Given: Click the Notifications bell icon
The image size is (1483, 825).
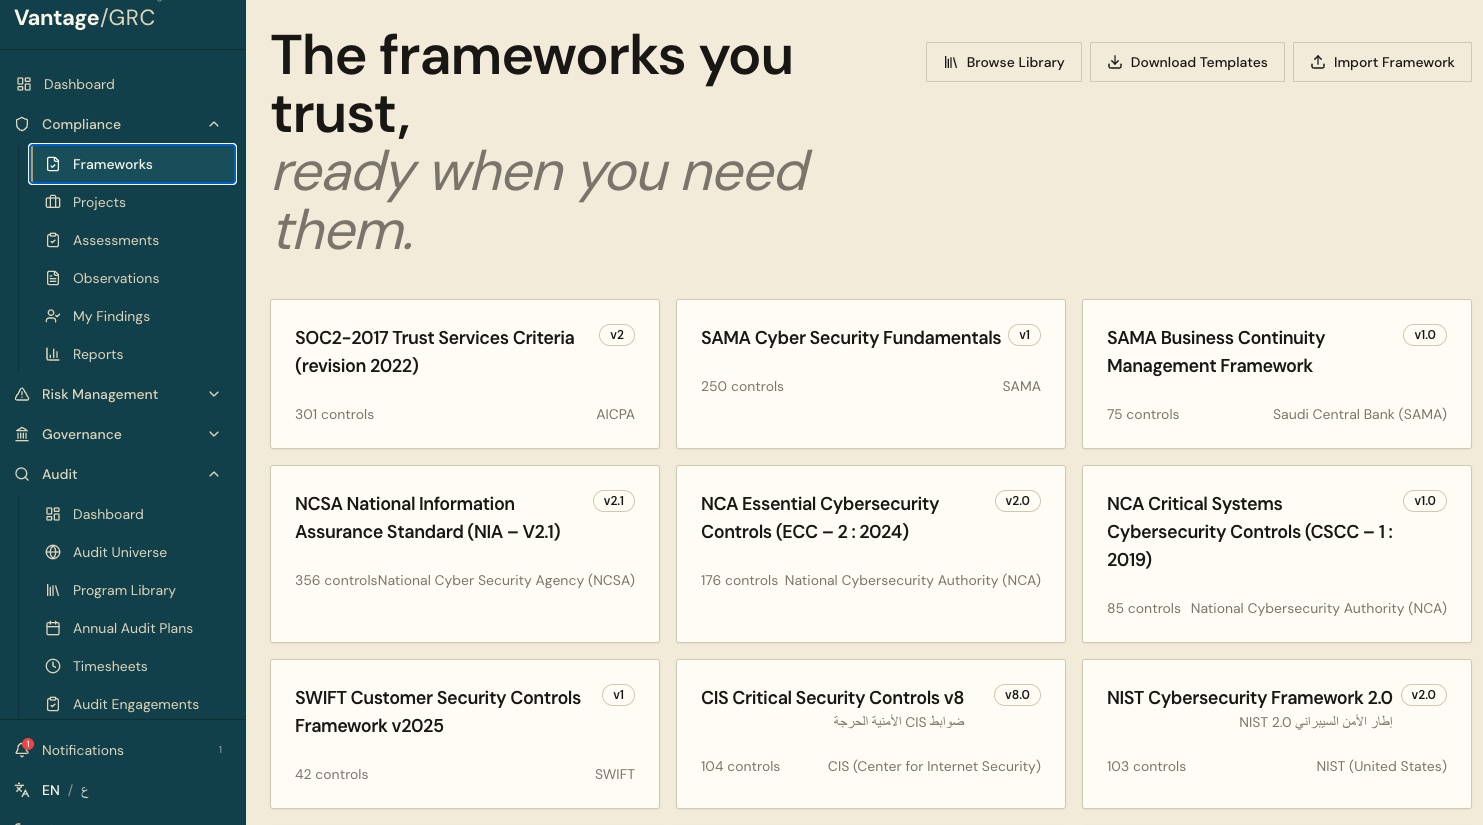Looking at the screenshot, I should click(22, 750).
